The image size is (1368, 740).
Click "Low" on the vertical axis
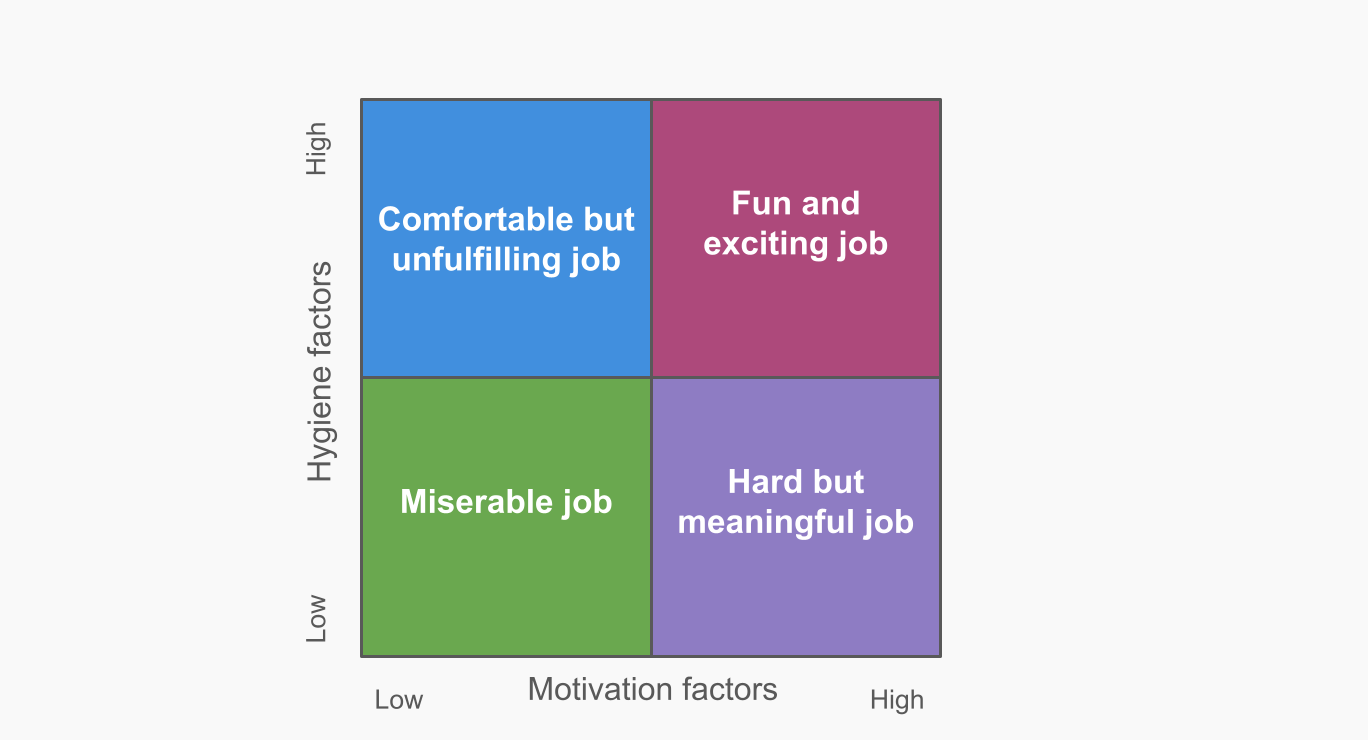click(x=317, y=618)
